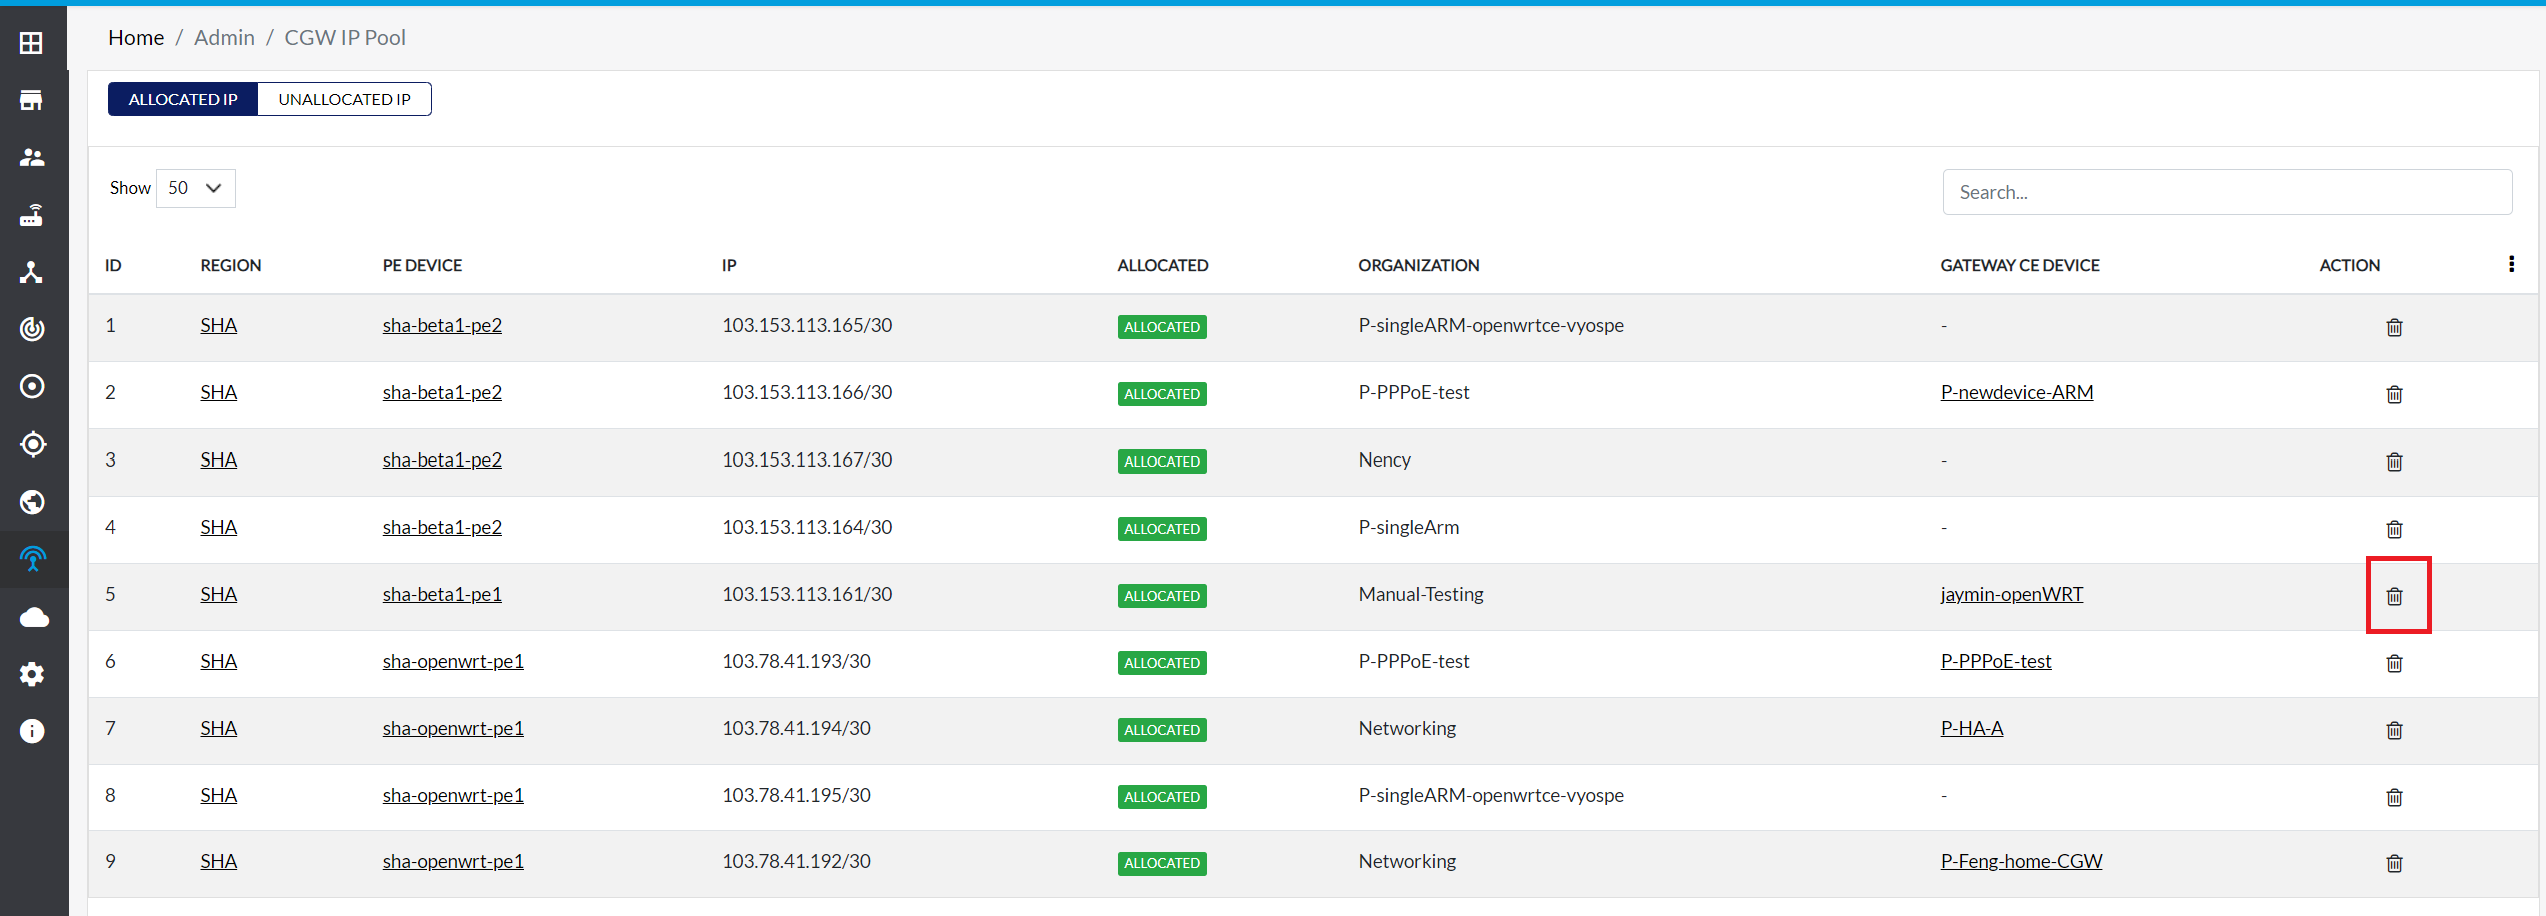Select P-singleARM-openwrtce-vyospe in row 8

pyautogui.click(x=1491, y=795)
